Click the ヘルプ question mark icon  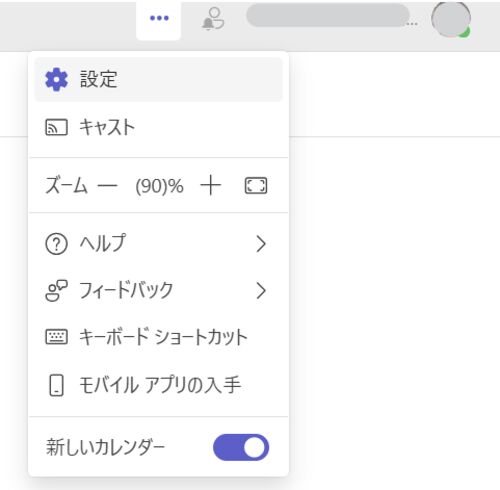pyautogui.click(x=56, y=244)
